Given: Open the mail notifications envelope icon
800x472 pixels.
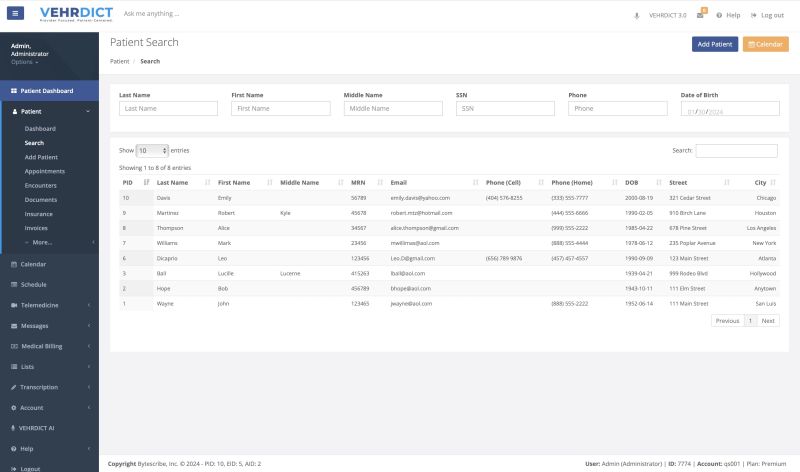Looking at the screenshot, I should tap(700, 15).
